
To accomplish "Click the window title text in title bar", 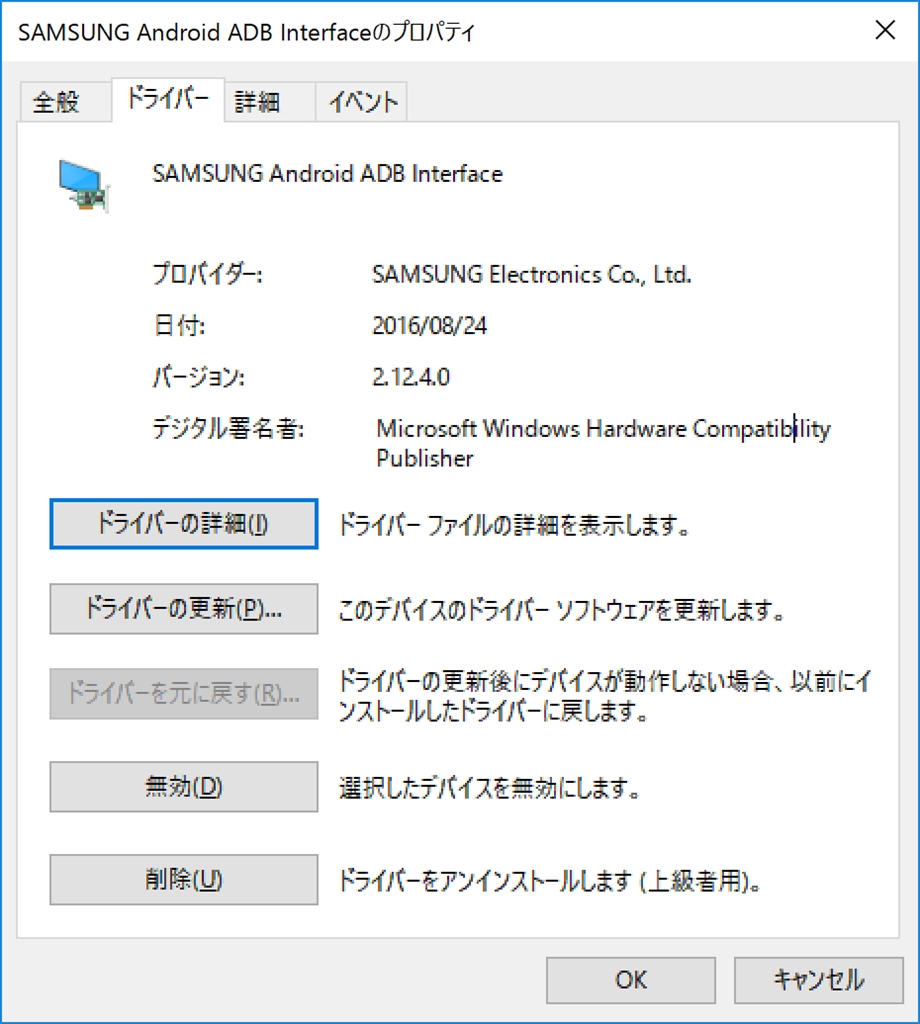I will (247, 32).
